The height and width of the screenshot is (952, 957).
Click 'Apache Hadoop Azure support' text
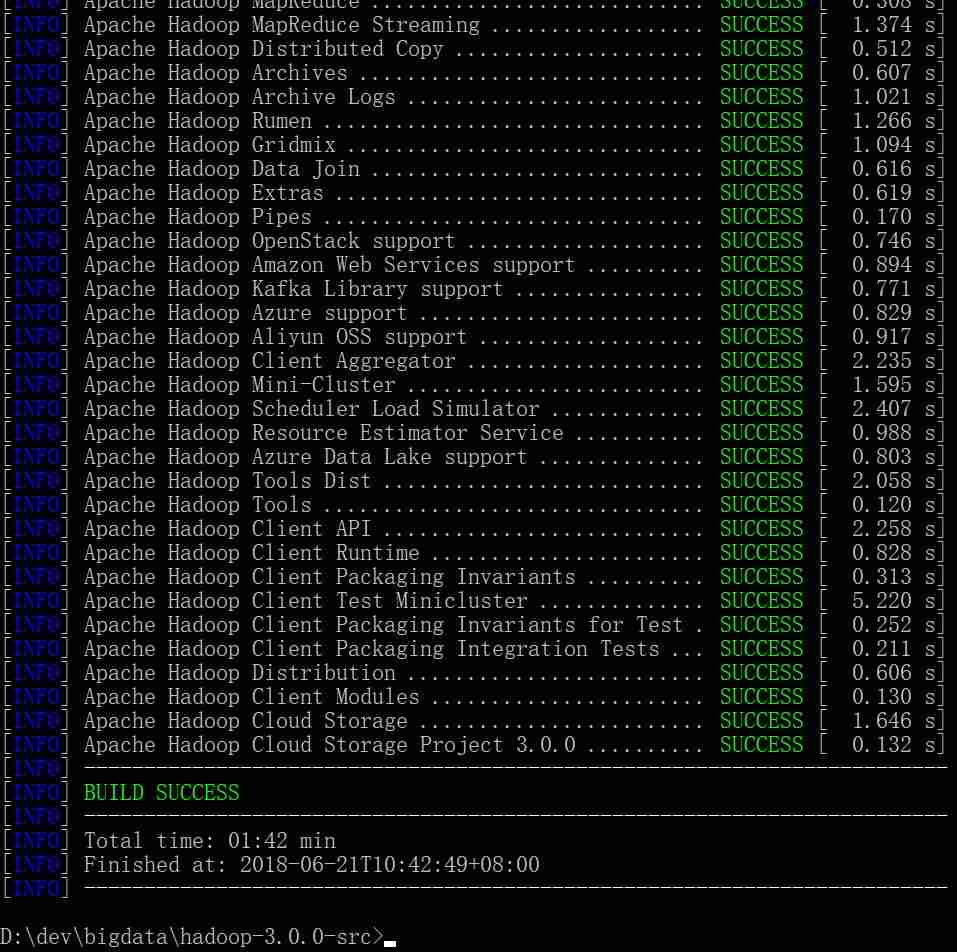(245, 313)
